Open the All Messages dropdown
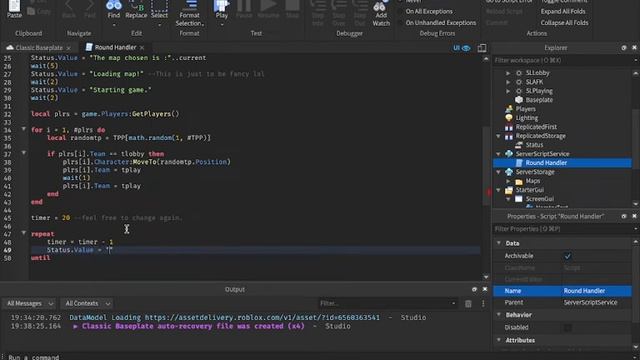 [29, 304]
